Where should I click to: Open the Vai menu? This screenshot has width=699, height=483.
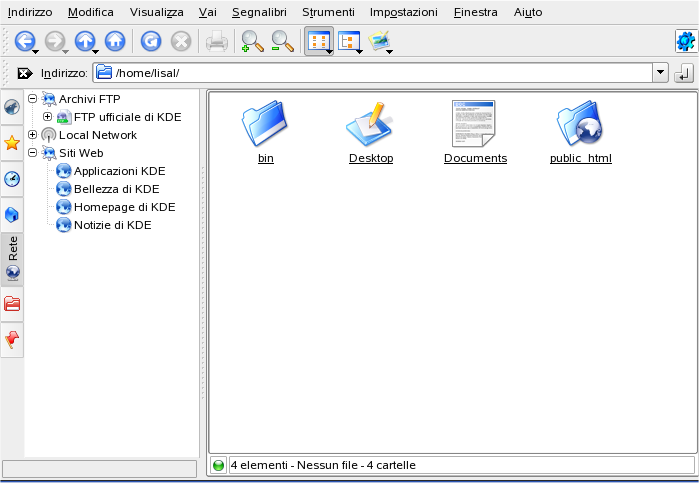pos(208,12)
